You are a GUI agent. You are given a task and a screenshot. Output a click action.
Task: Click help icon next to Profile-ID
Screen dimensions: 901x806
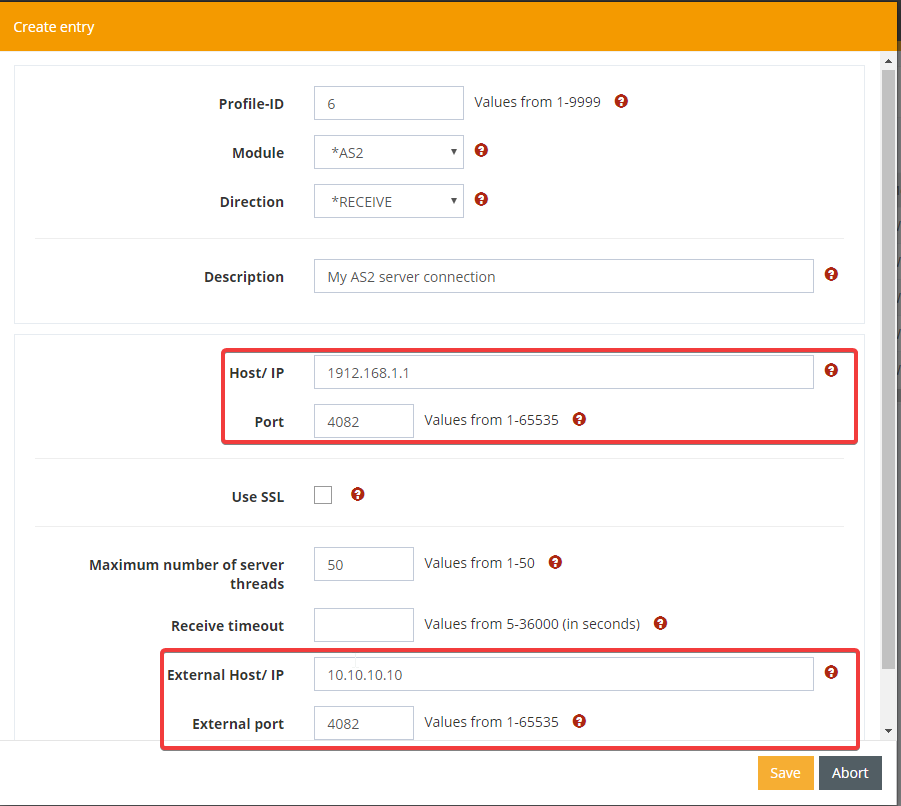pyautogui.click(x=621, y=101)
